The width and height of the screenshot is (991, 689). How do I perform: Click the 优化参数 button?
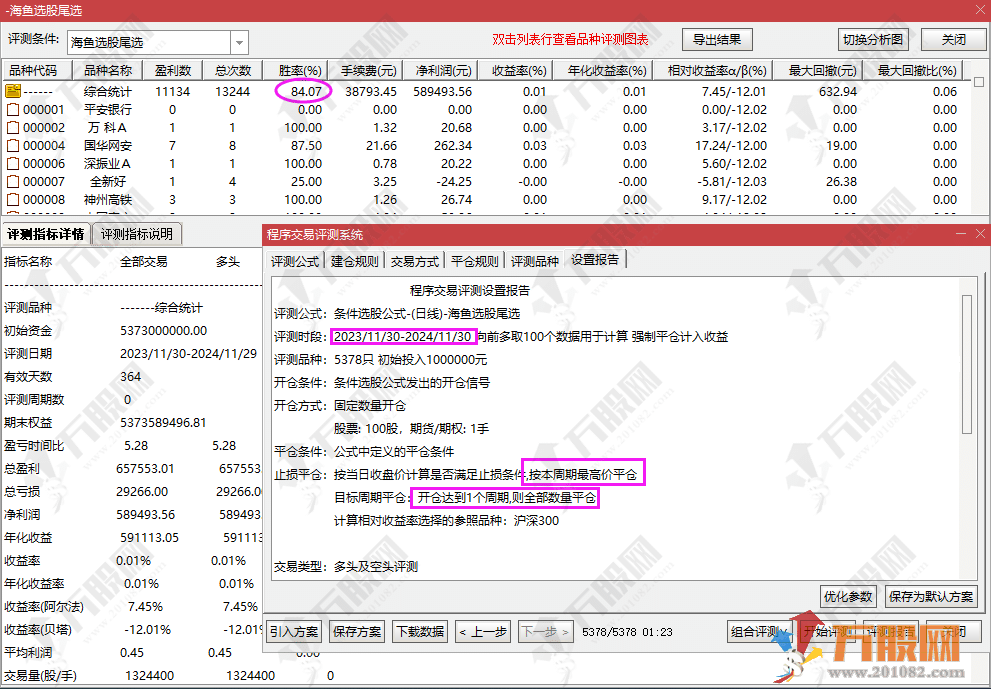(848, 597)
